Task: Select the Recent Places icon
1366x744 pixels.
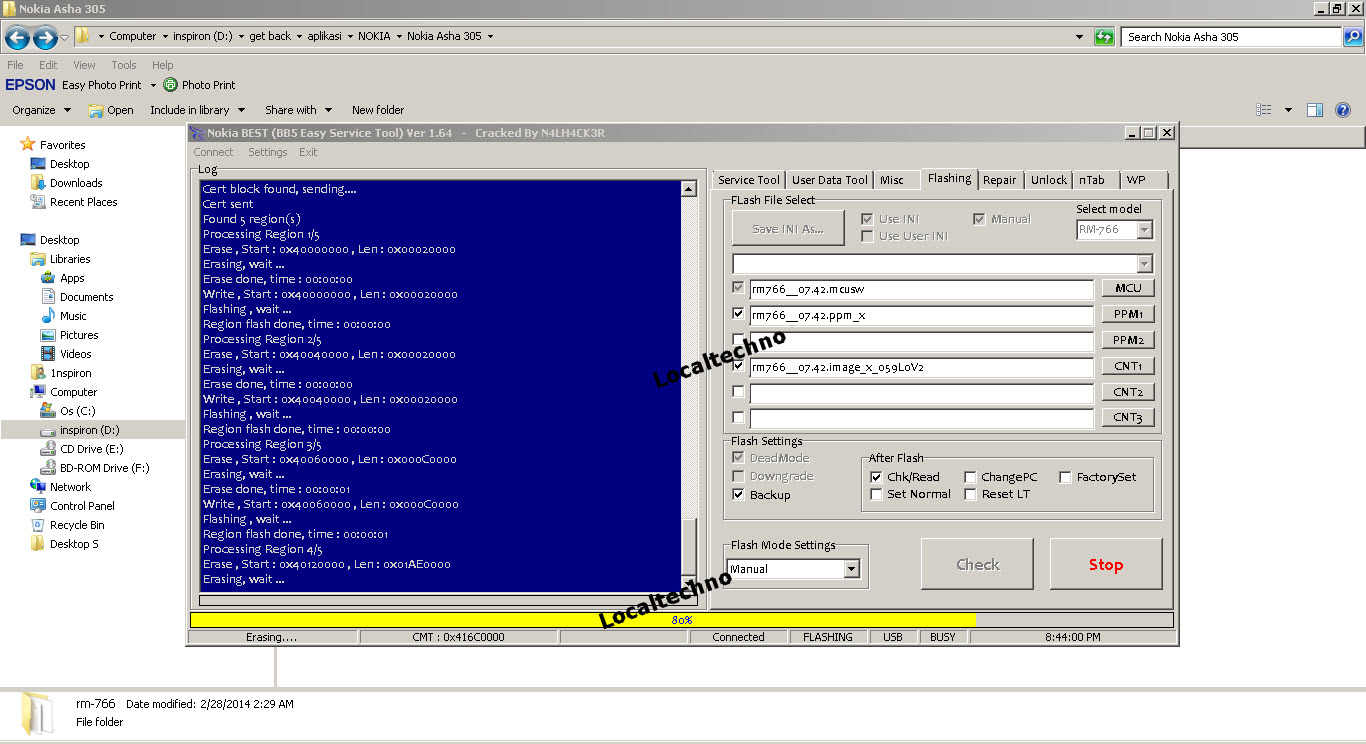Action: tap(38, 202)
